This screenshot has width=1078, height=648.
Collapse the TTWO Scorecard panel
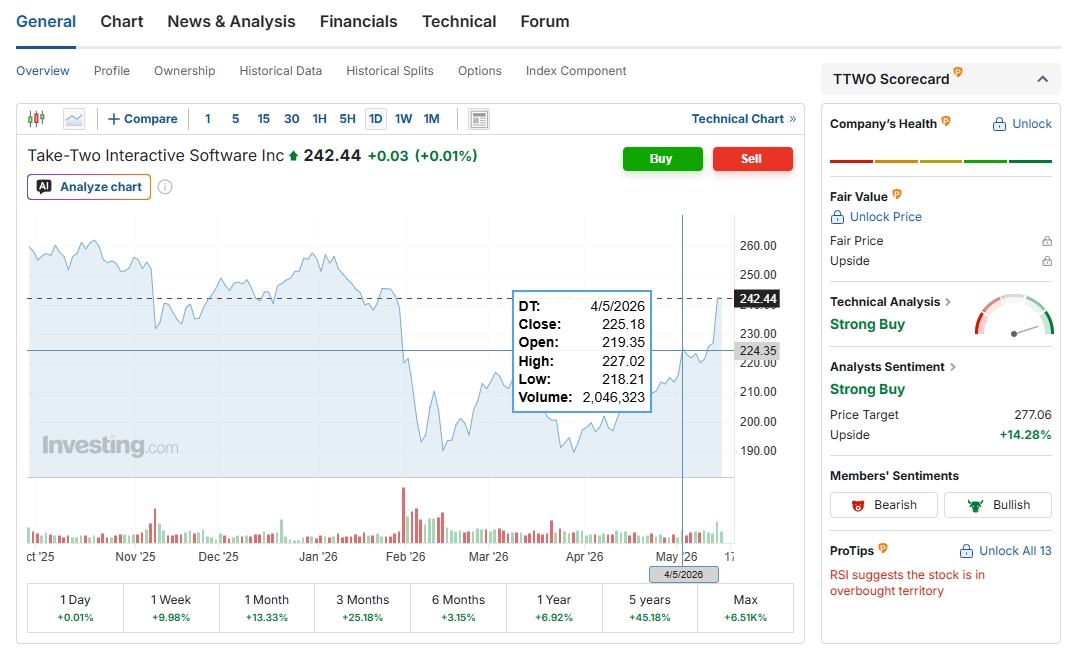(x=1042, y=79)
